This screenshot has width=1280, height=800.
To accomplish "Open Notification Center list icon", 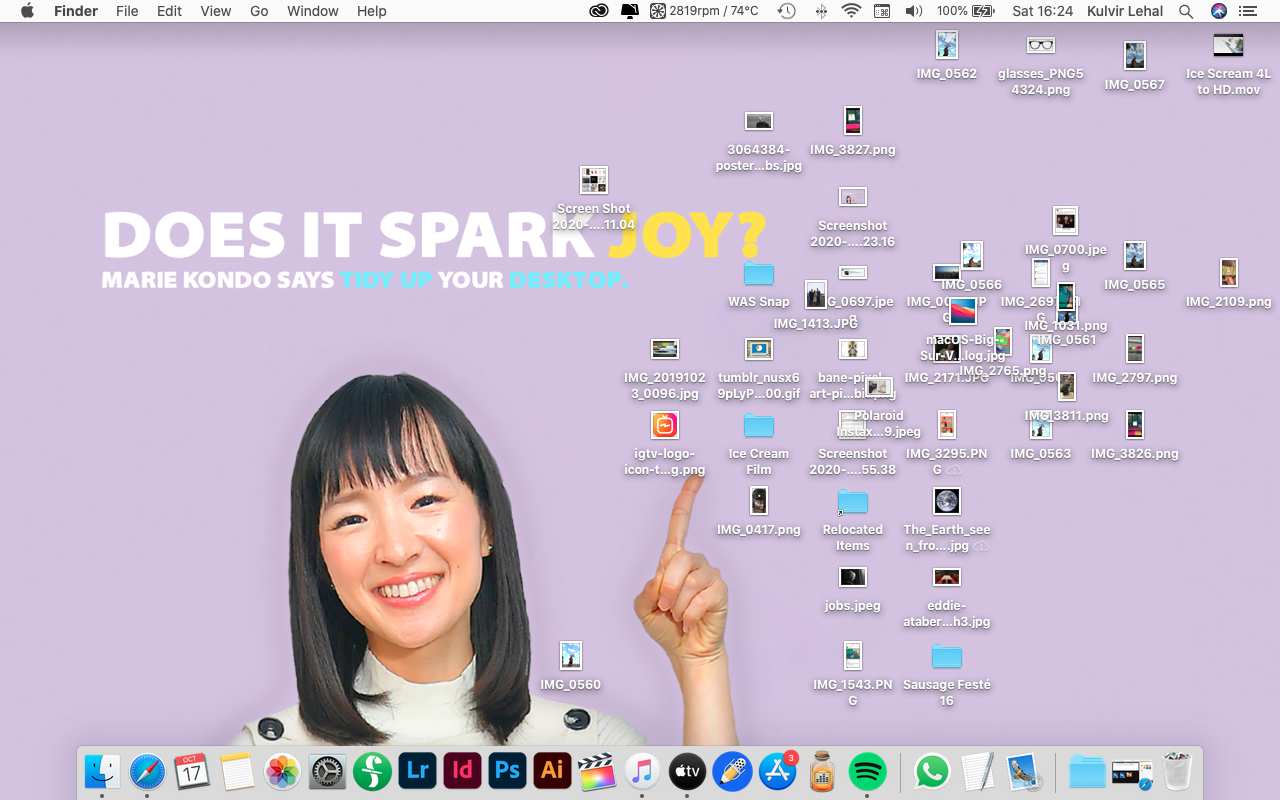I will (x=1248, y=11).
